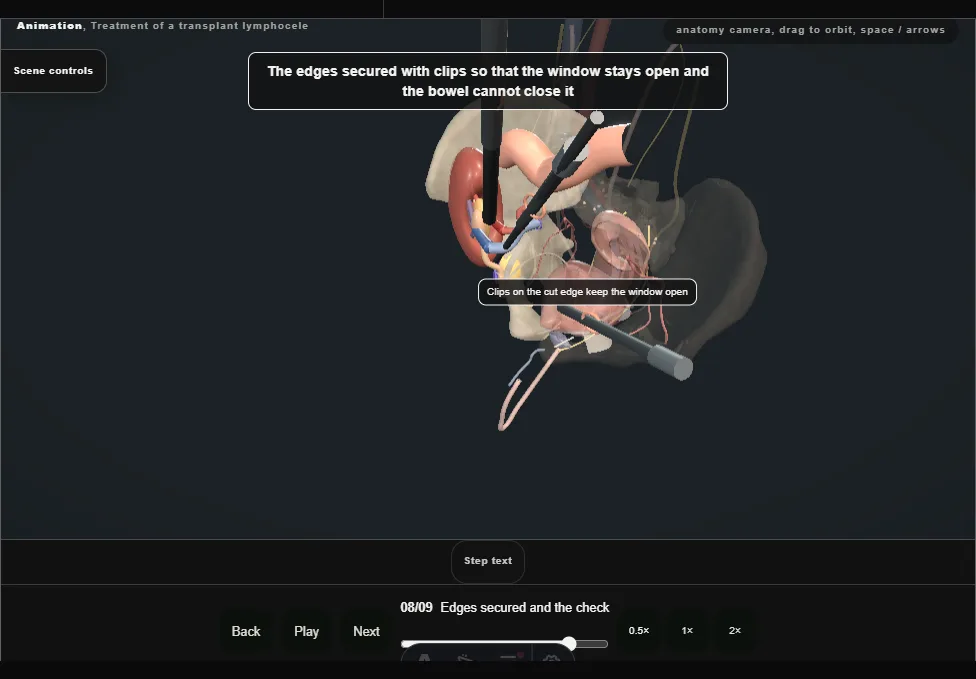The width and height of the screenshot is (976, 679).
Task: Set playback speed to 0.5×
Action: coord(639,630)
